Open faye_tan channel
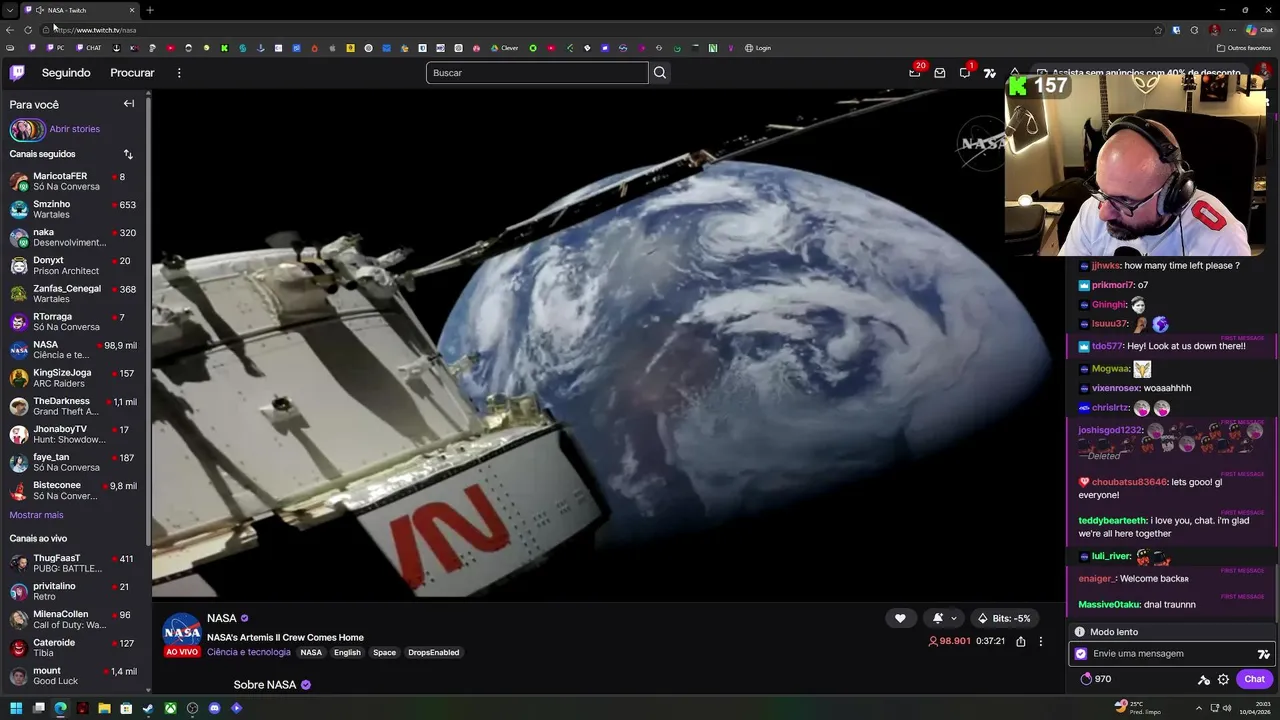1280x720 pixels. click(x=75, y=462)
